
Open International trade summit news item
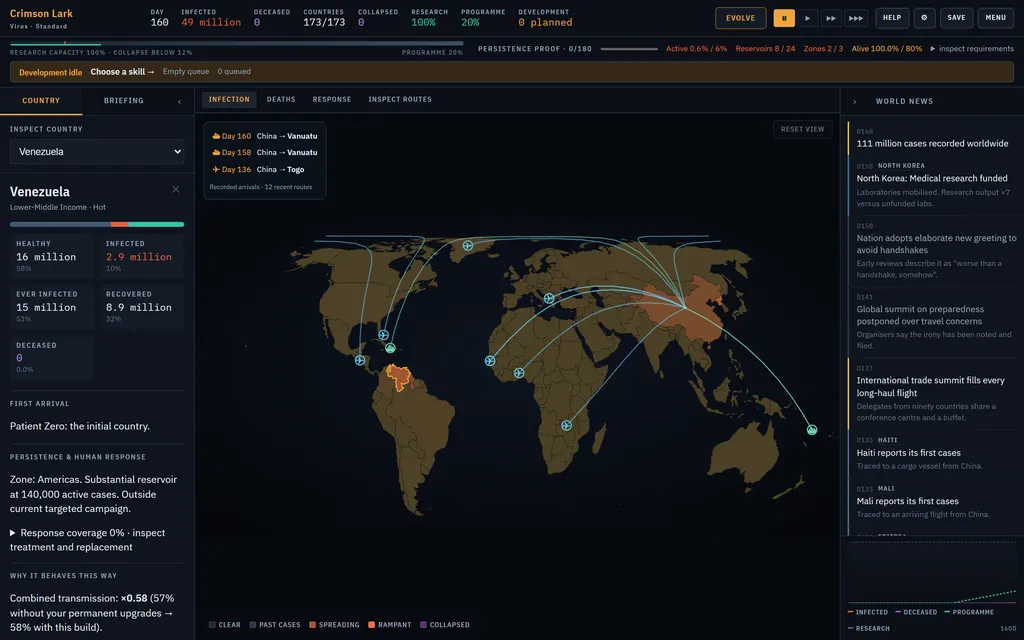(x=933, y=393)
